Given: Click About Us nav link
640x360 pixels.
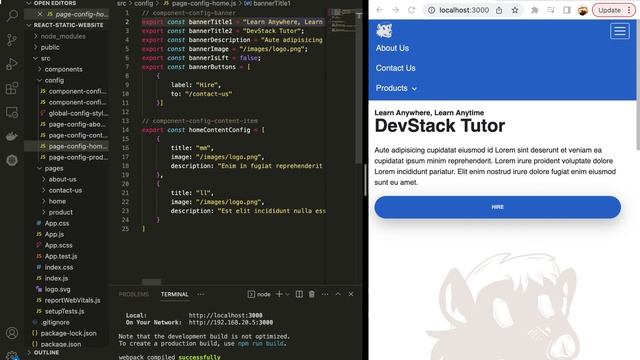Looking at the screenshot, I should (392, 48).
